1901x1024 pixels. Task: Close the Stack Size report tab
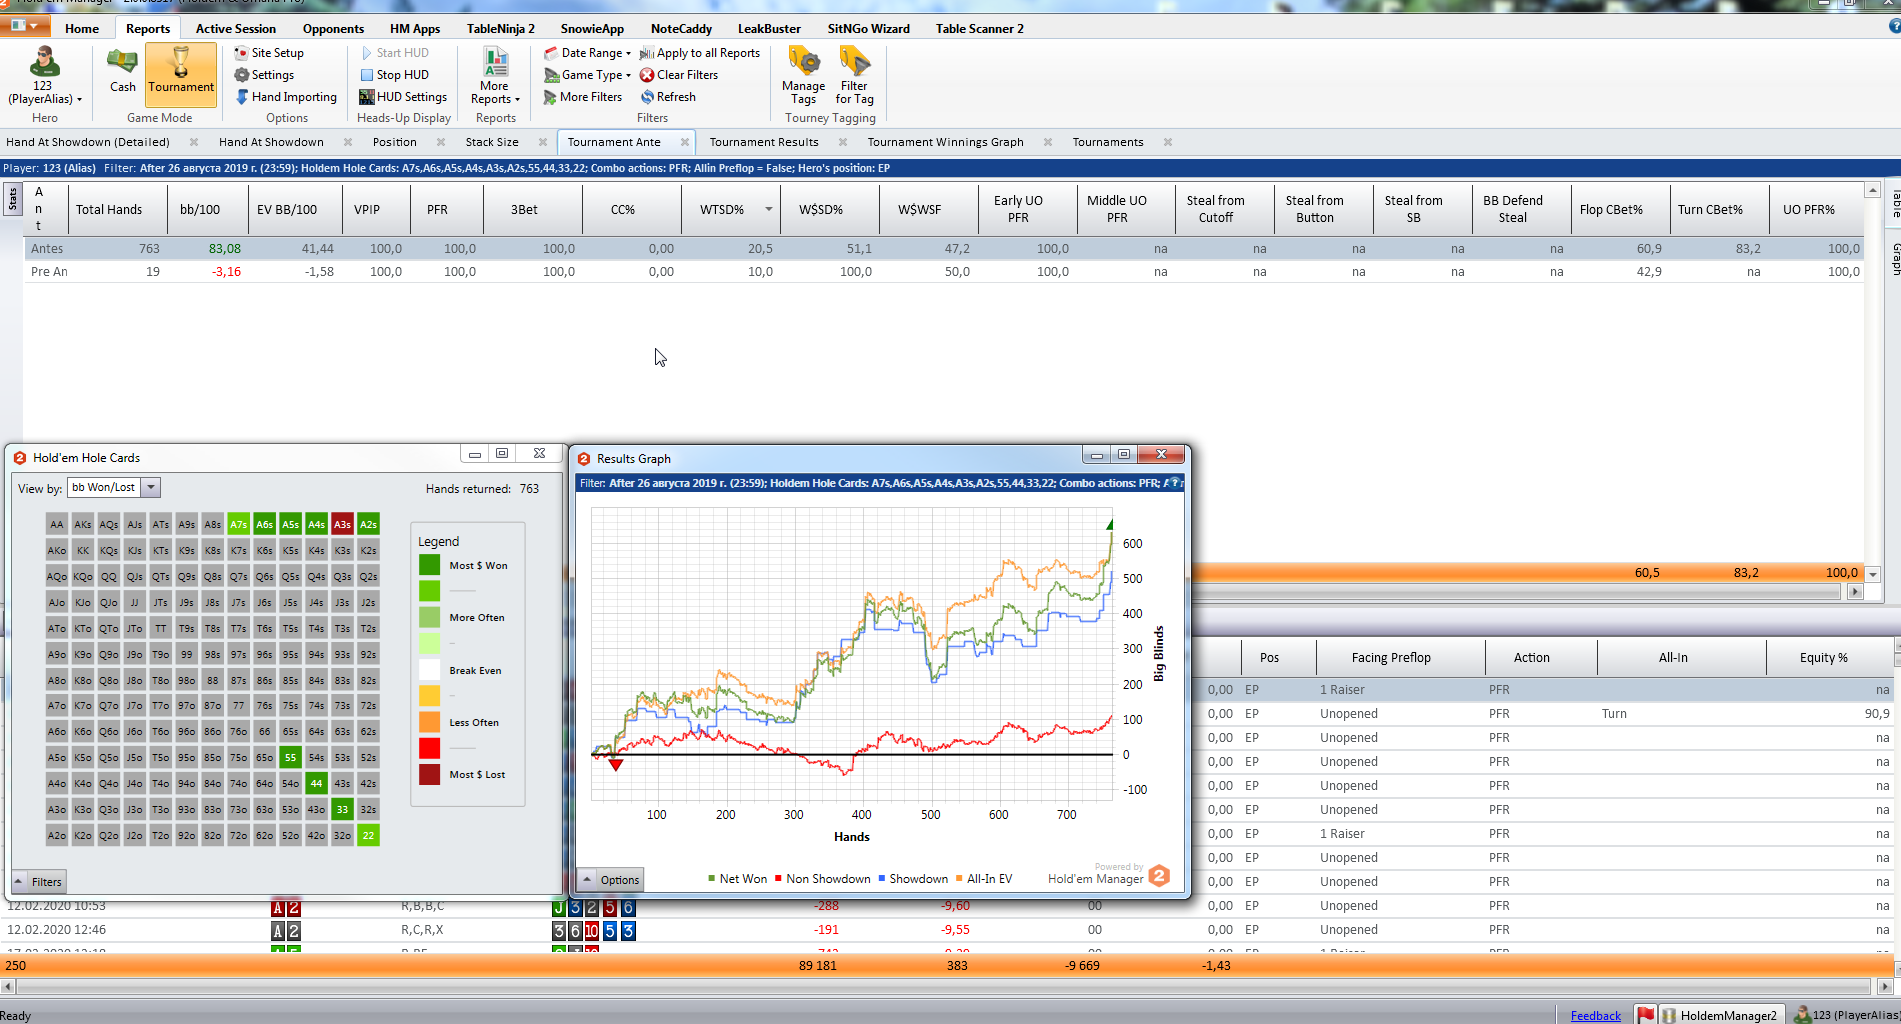click(x=542, y=142)
